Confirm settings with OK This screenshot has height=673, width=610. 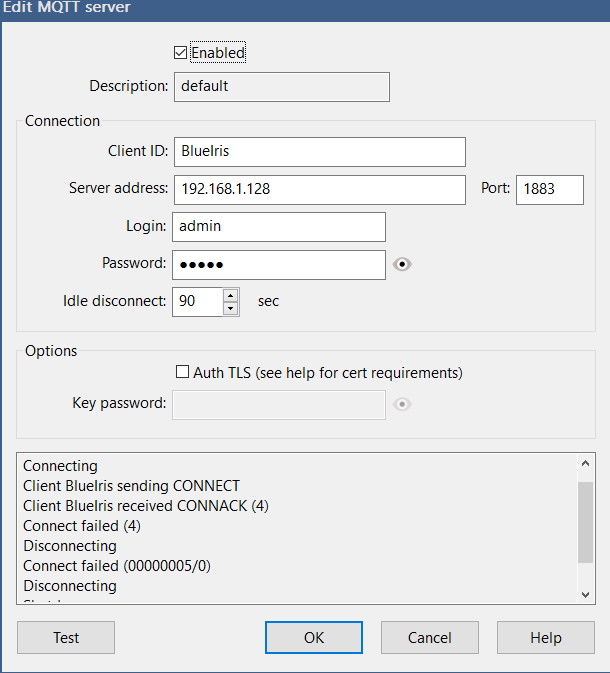coord(313,638)
